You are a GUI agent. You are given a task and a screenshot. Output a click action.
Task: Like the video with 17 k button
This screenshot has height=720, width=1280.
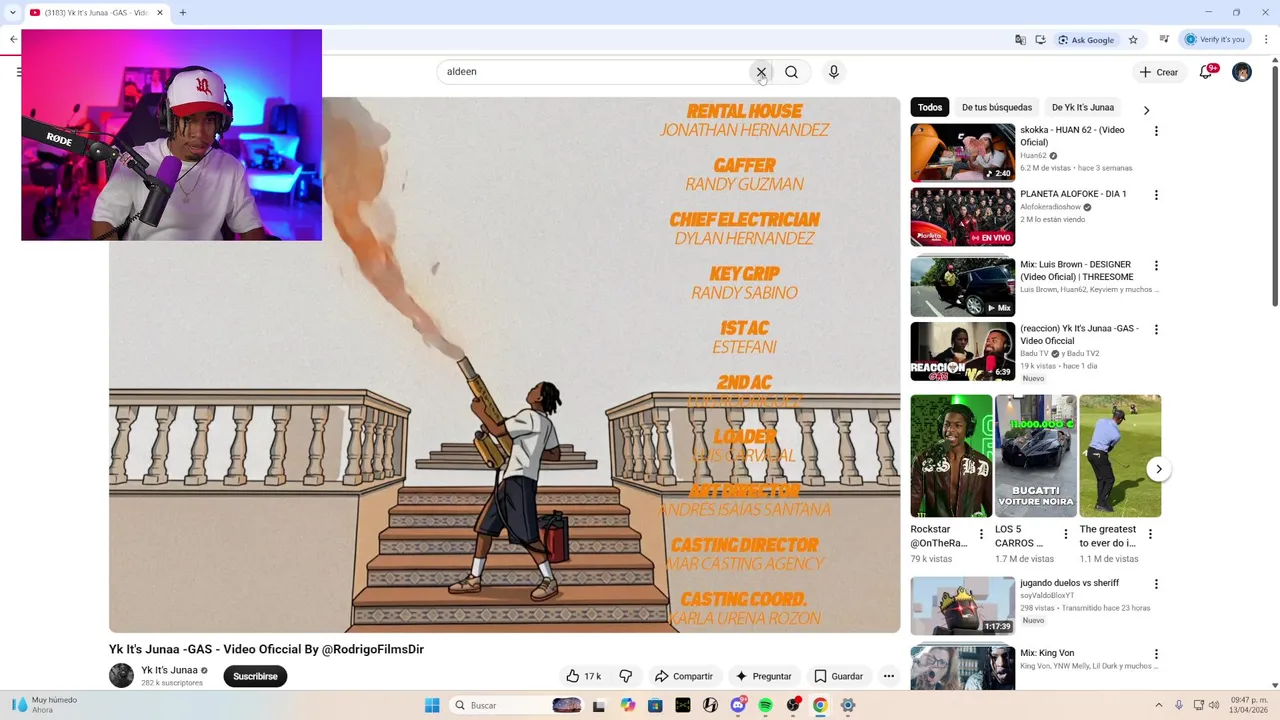pyautogui.click(x=583, y=676)
